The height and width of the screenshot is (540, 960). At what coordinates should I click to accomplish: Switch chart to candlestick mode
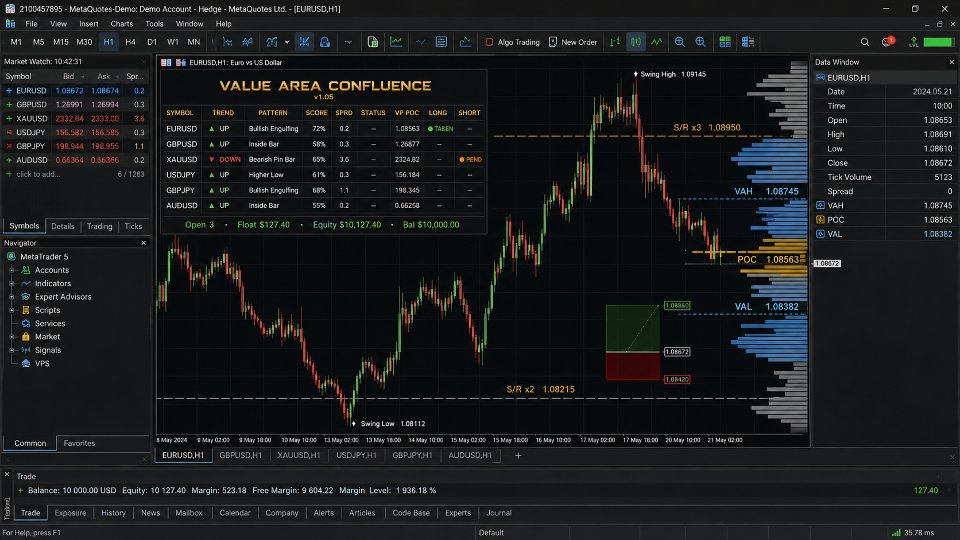pos(636,42)
